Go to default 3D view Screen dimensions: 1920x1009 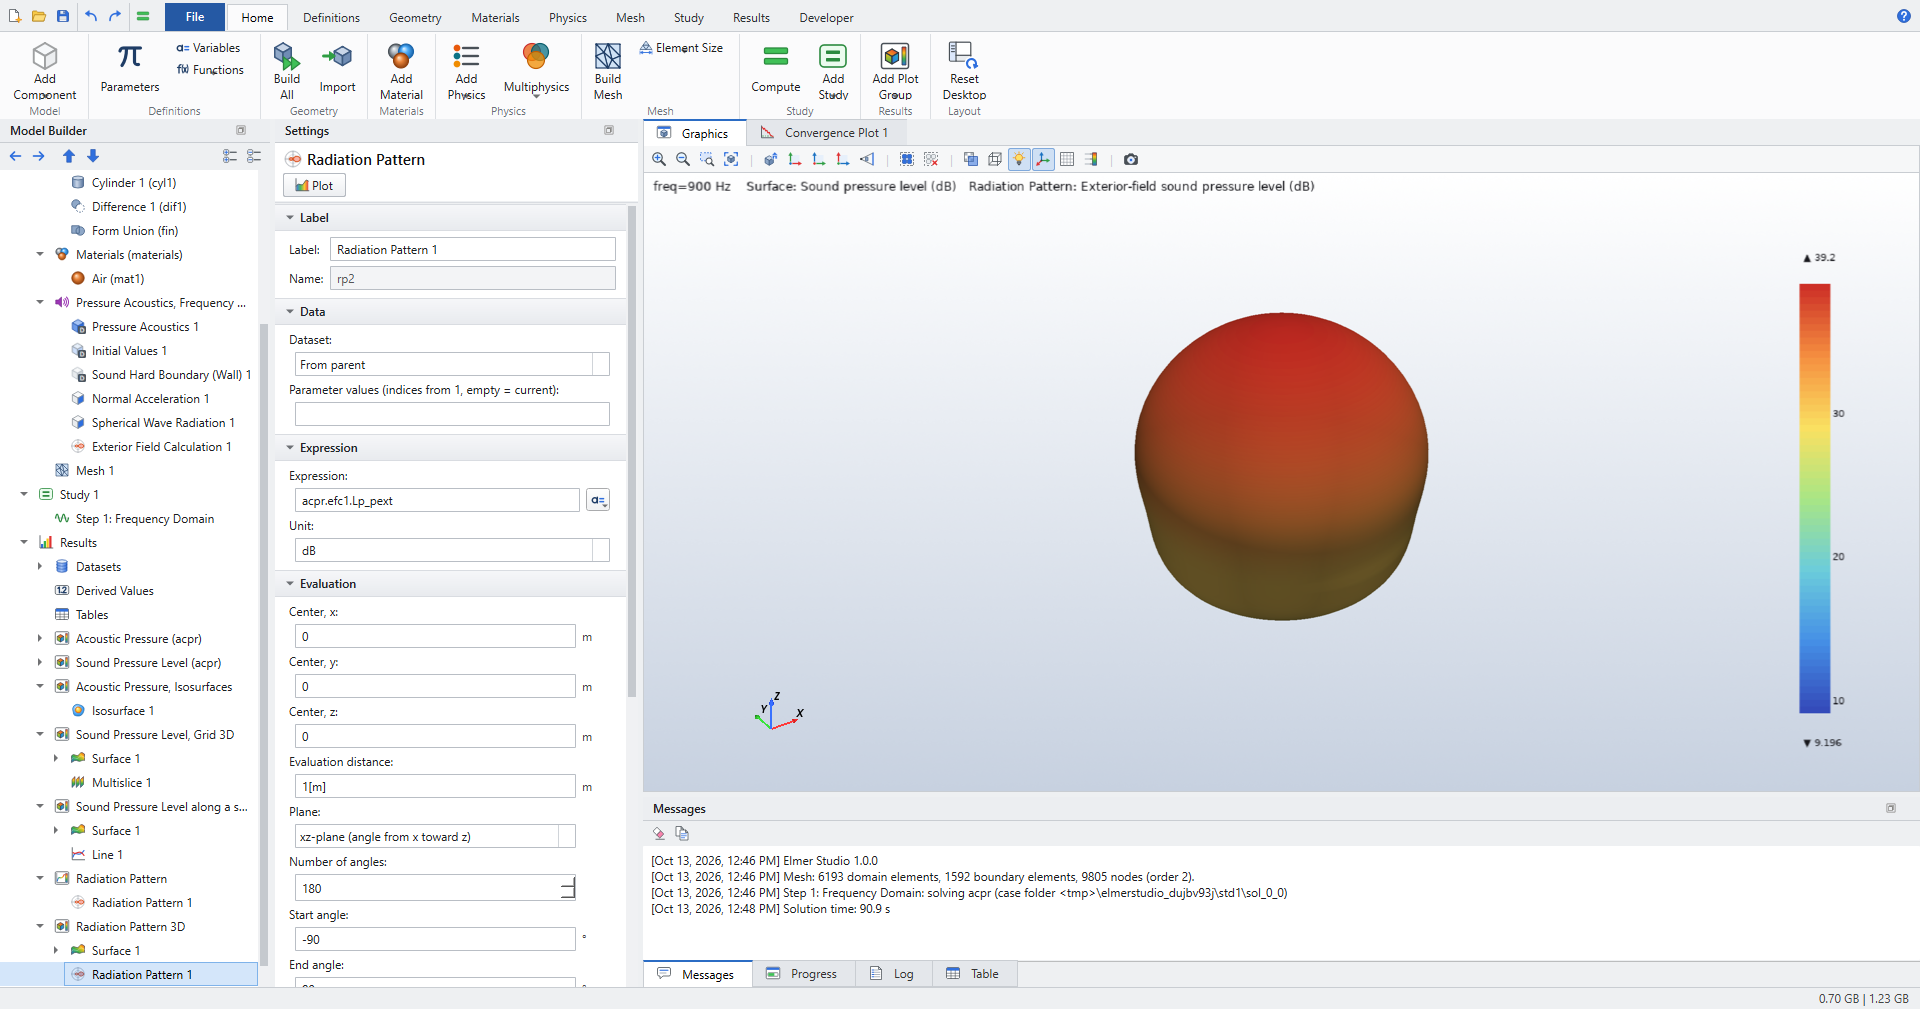point(770,159)
